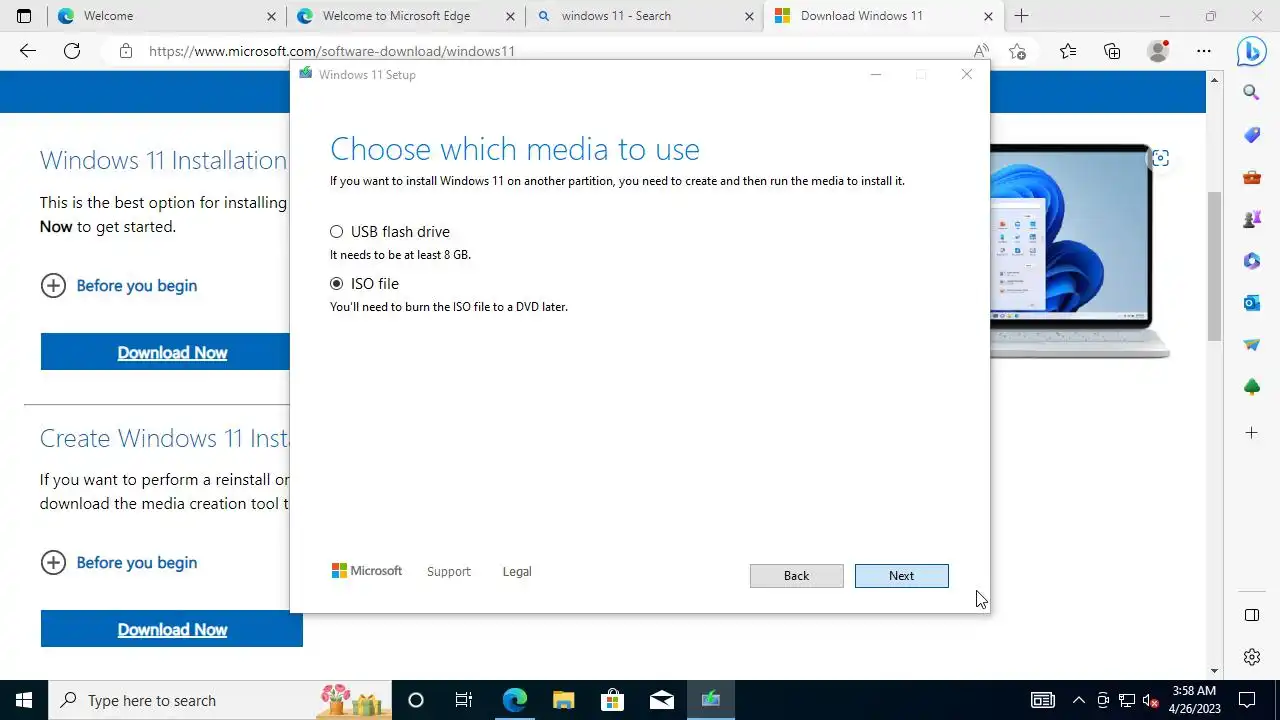Expand first Before you begin section
Image resolution: width=1280 pixels, height=720 pixels.
point(118,286)
